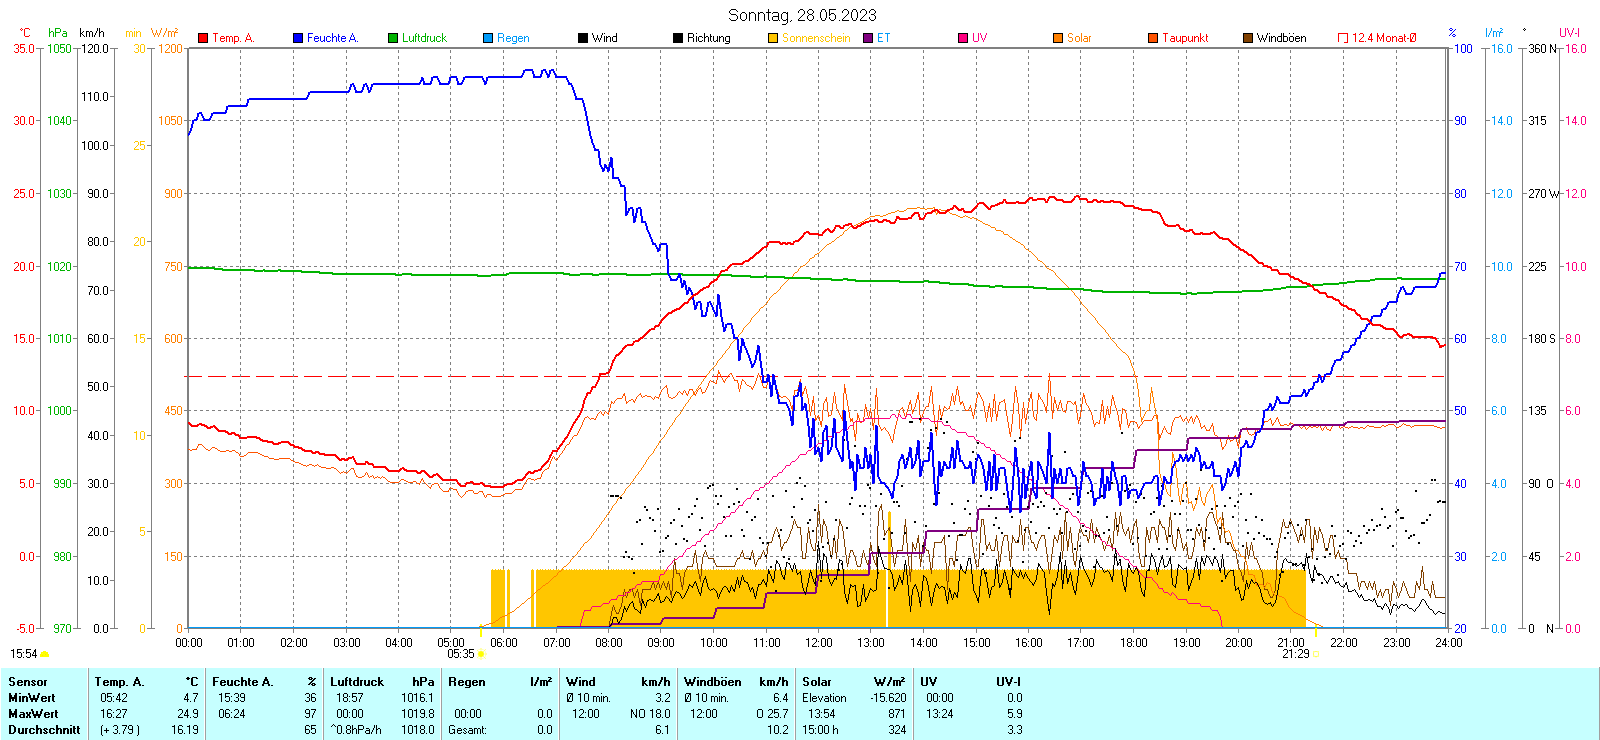Click the brown Windböen legend square

1248,38
